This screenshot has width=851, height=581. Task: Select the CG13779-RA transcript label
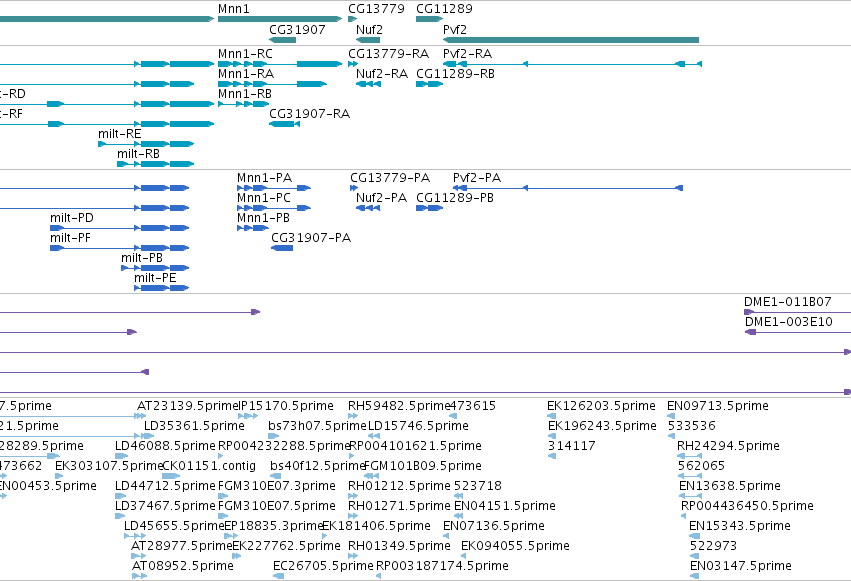(x=389, y=54)
